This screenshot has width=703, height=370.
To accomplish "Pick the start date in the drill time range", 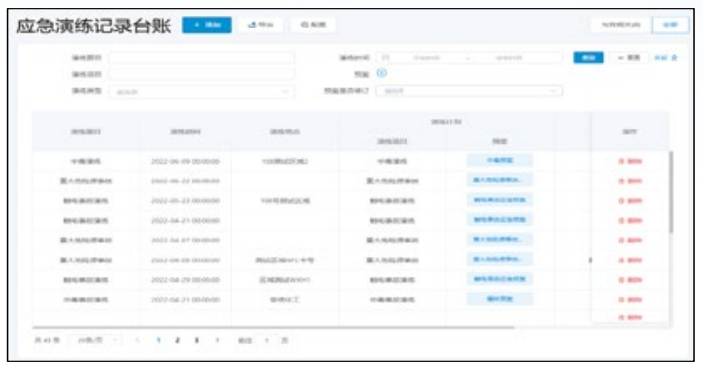I will pos(426,58).
